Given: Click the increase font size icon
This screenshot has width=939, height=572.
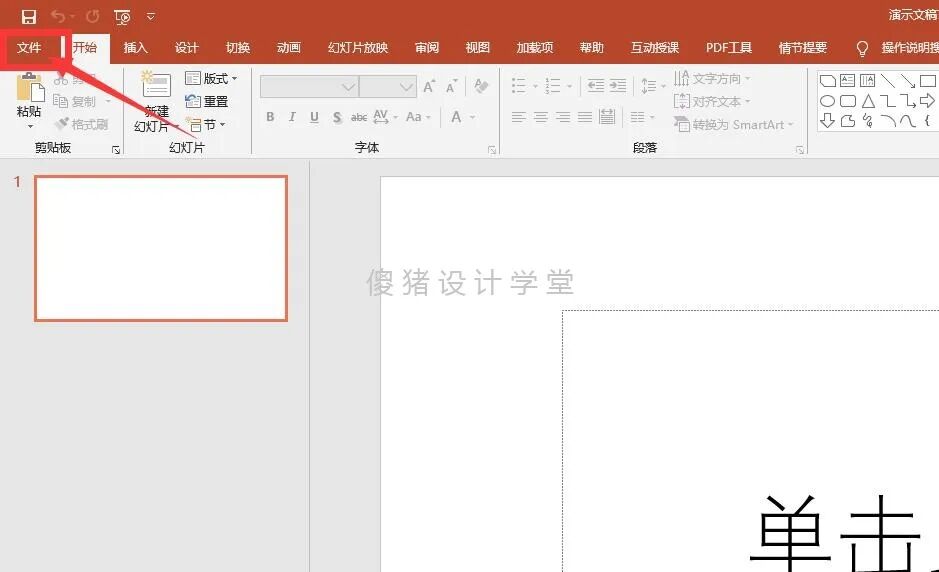Looking at the screenshot, I should pyautogui.click(x=429, y=87).
